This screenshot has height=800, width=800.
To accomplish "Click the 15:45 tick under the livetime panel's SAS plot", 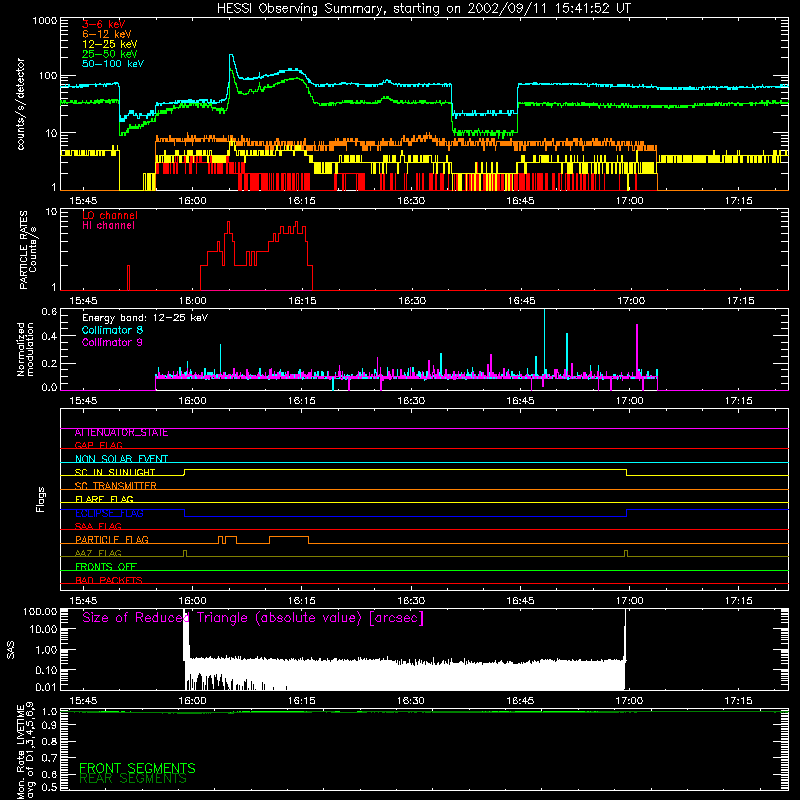I will coord(83,701).
